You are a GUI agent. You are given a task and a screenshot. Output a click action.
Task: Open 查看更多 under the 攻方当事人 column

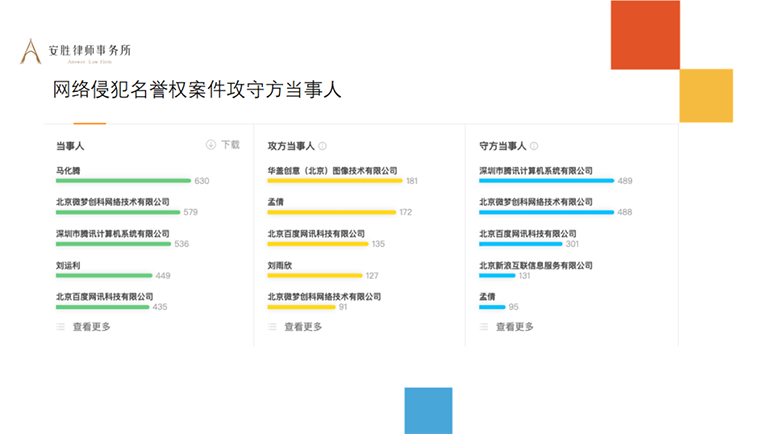click(303, 327)
